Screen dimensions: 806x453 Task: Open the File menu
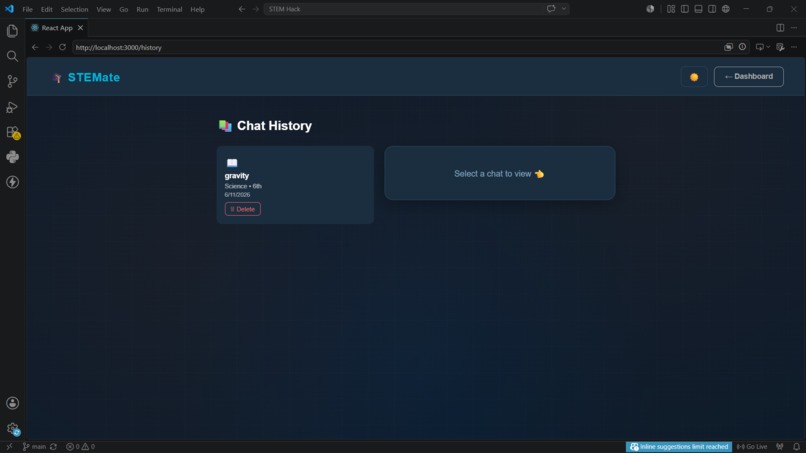point(27,9)
